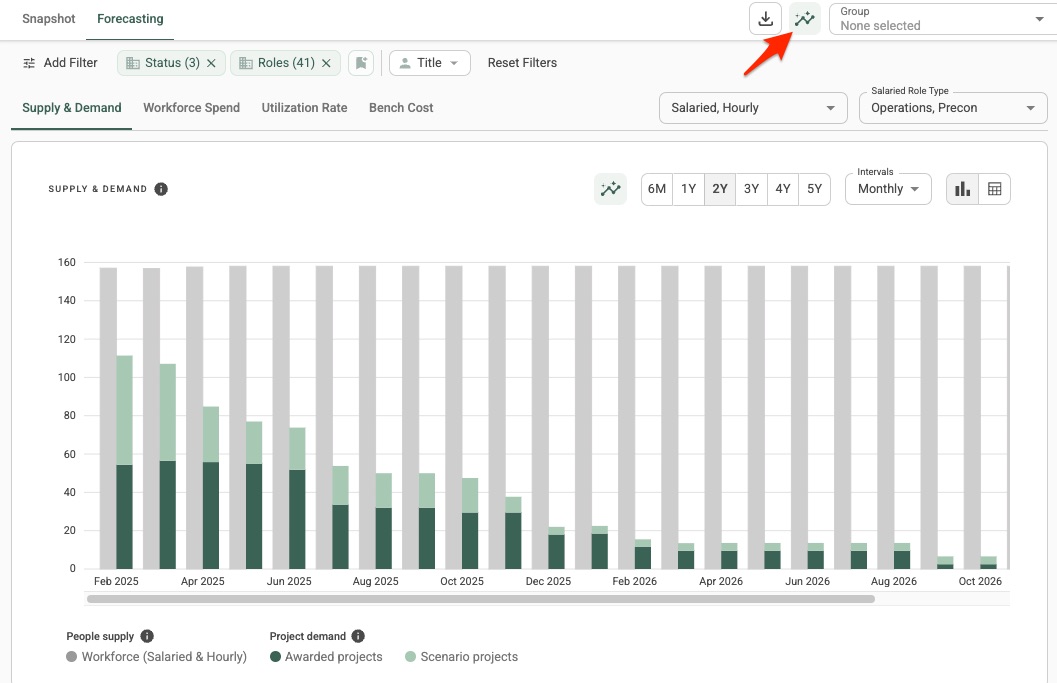Click the top-bar forecast sparkle icon beside download
The image size is (1057, 683).
click(x=804, y=19)
